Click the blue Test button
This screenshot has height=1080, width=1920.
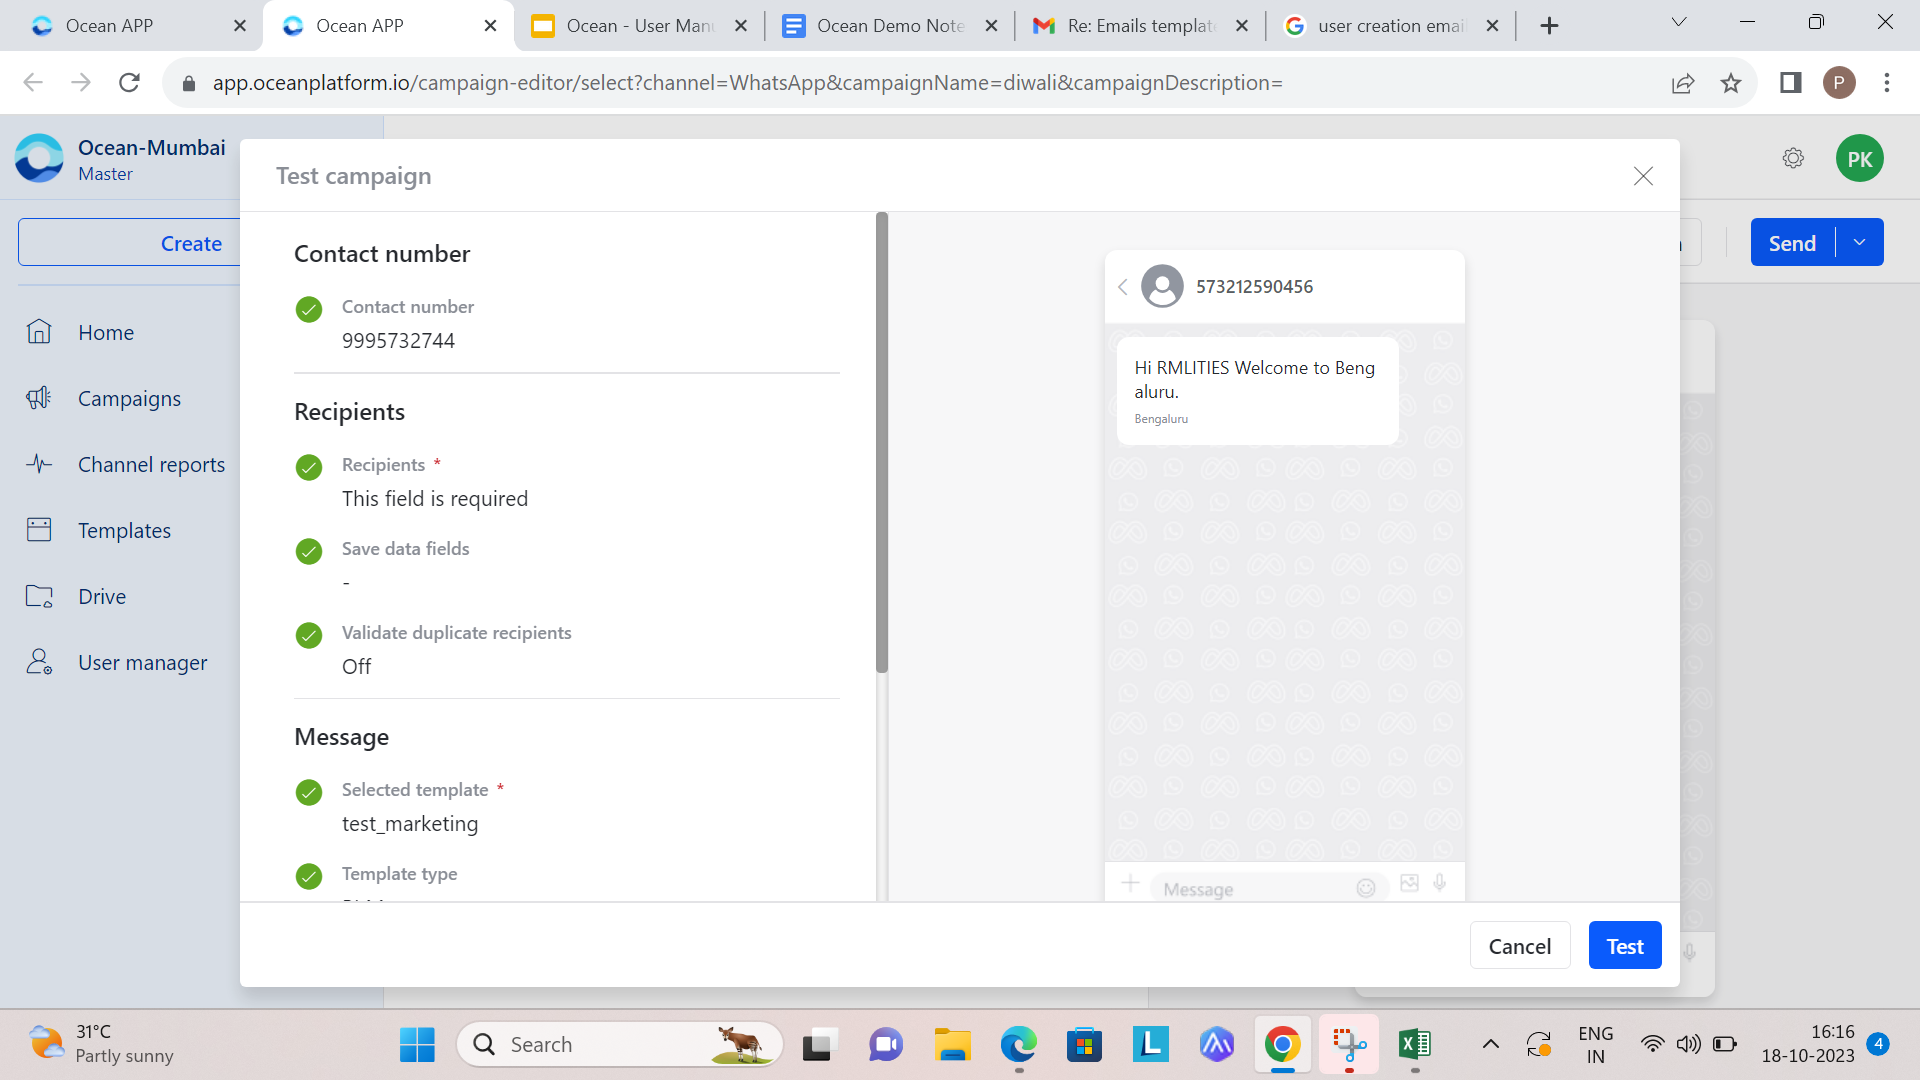point(1625,946)
